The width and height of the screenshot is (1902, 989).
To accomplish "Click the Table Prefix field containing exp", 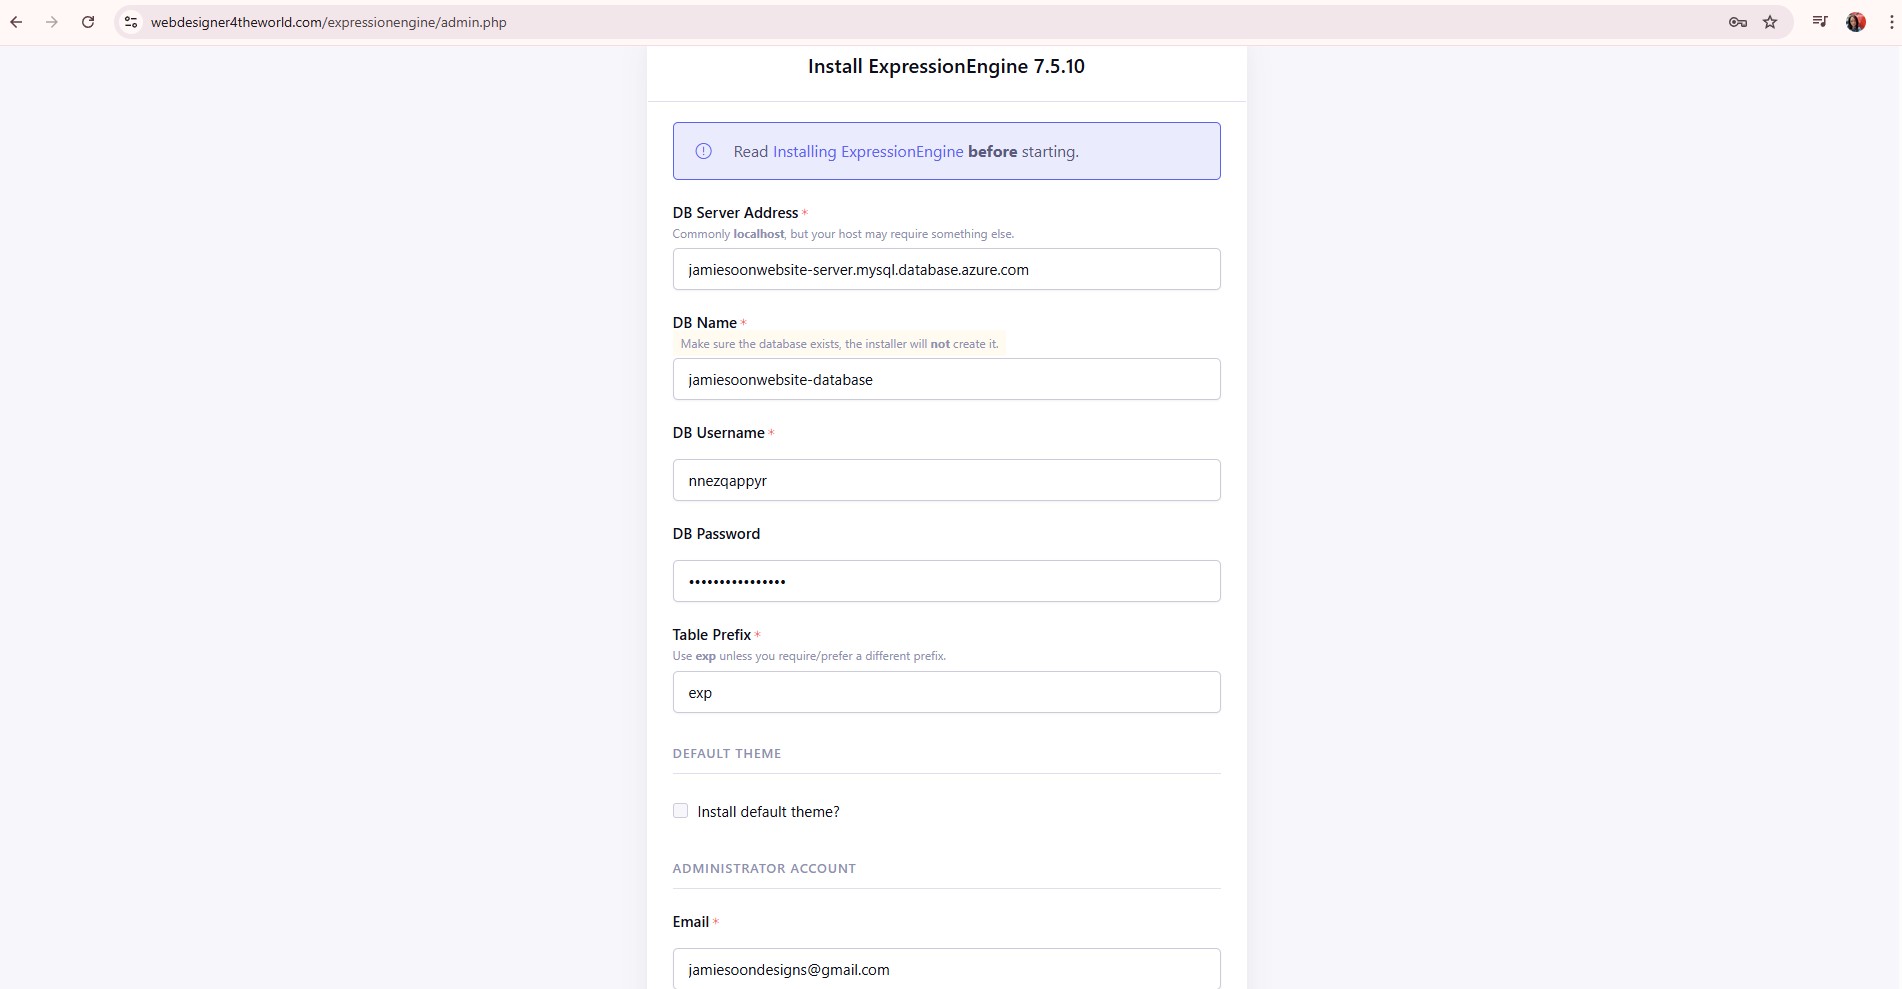I will pos(946,692).
